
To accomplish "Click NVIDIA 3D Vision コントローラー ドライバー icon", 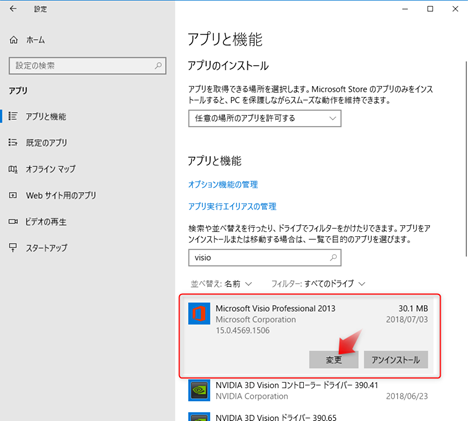I will pos(199,390).
